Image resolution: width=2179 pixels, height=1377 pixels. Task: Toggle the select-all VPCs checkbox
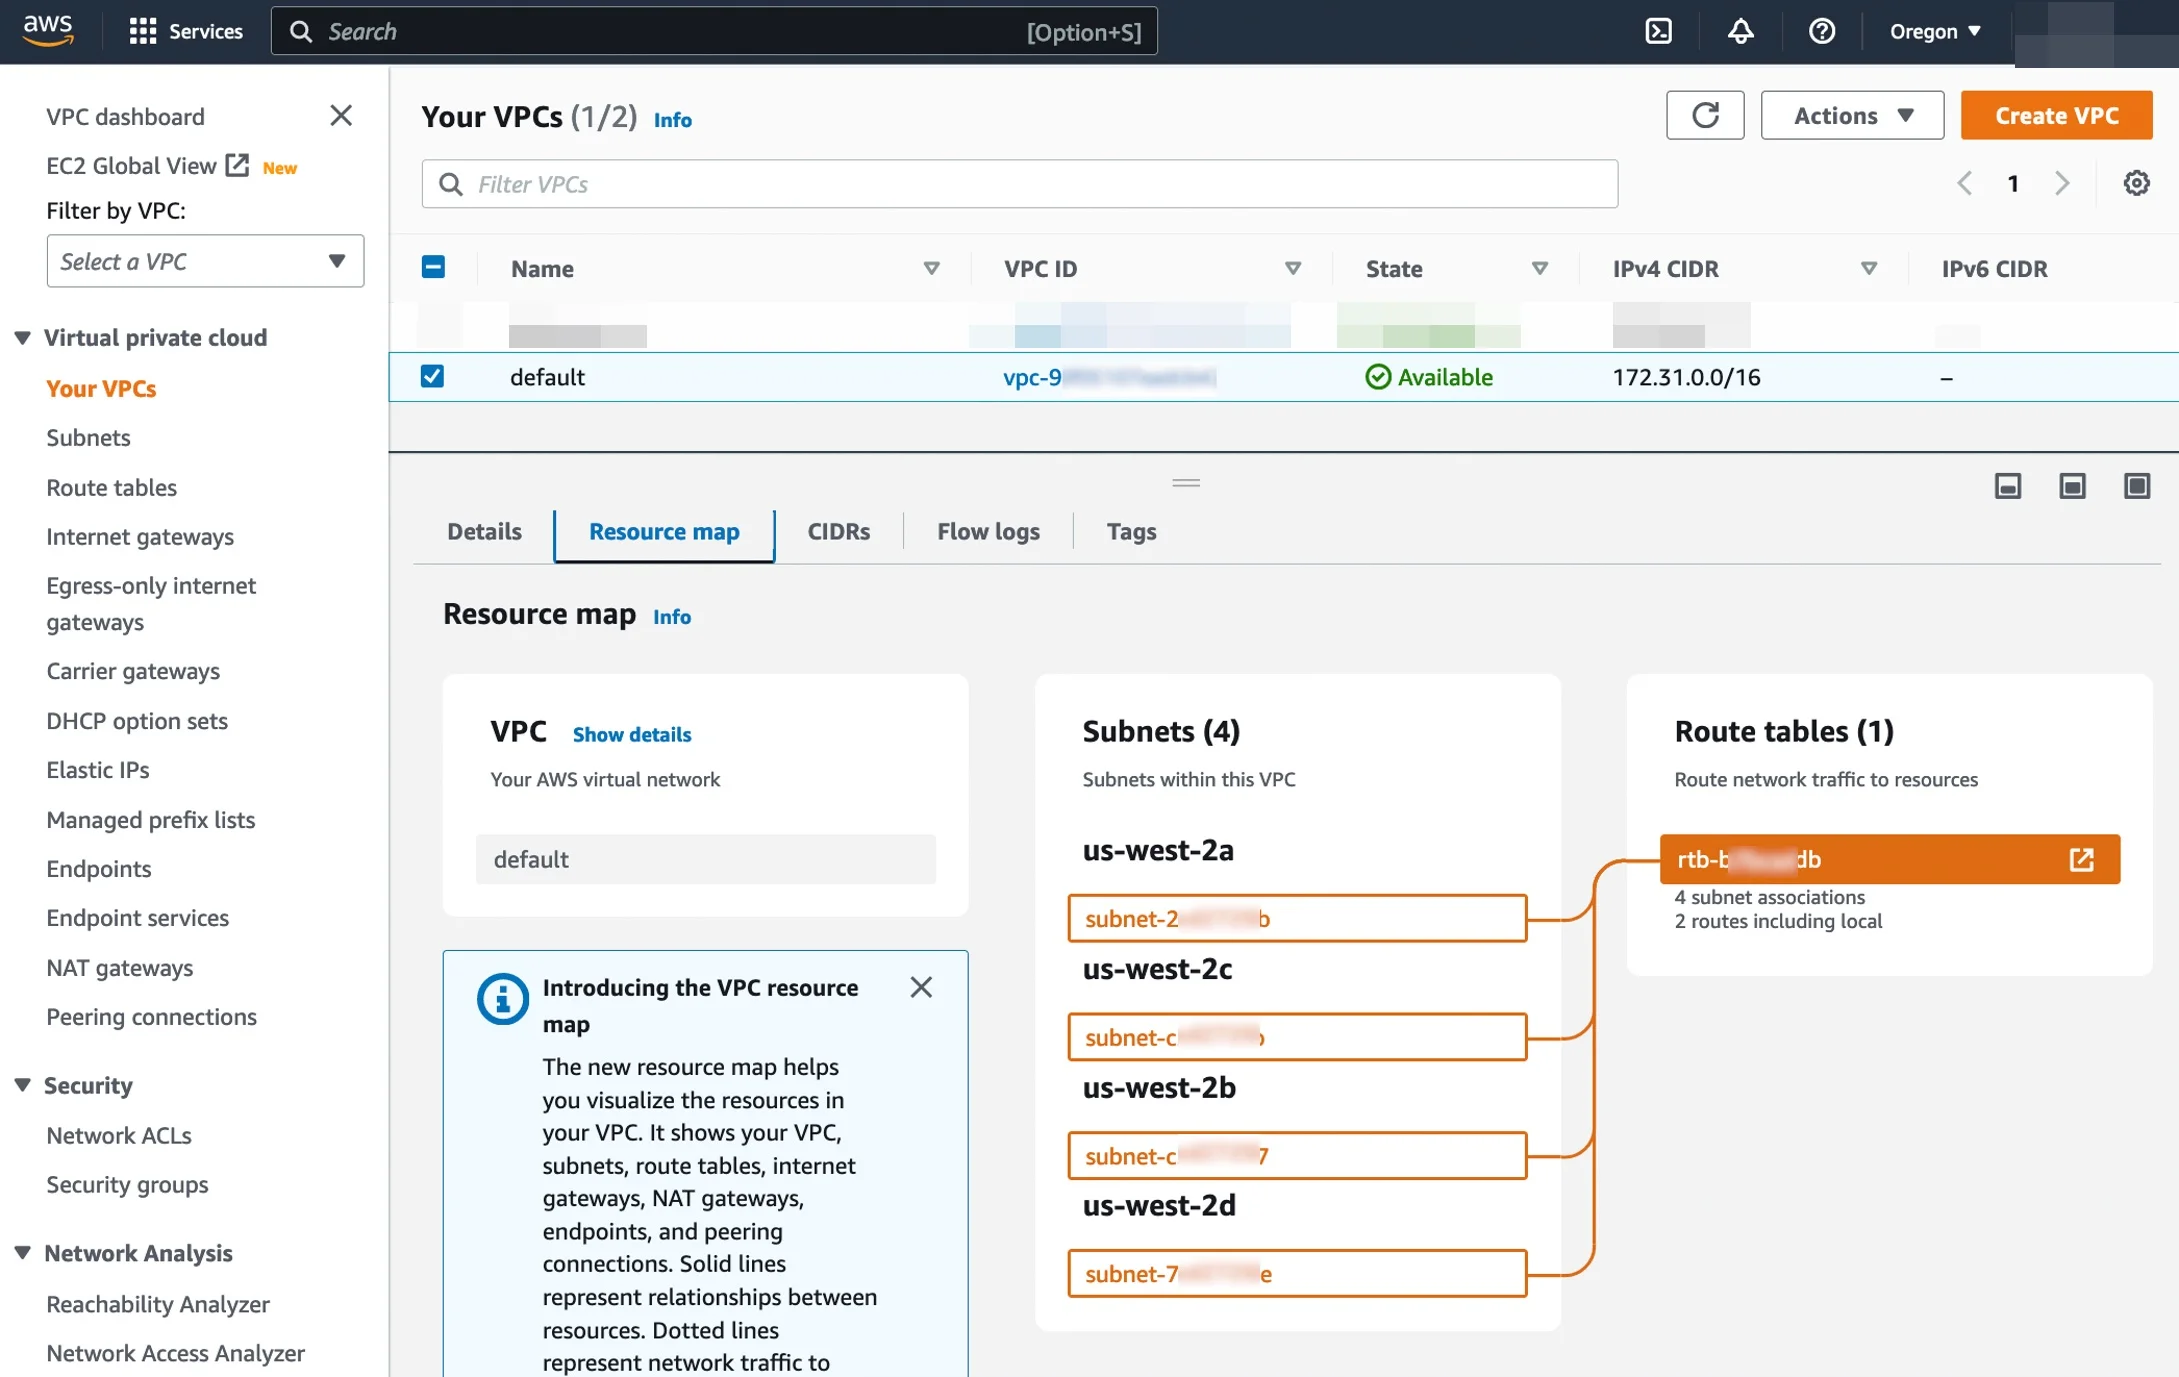pos(433,267)
